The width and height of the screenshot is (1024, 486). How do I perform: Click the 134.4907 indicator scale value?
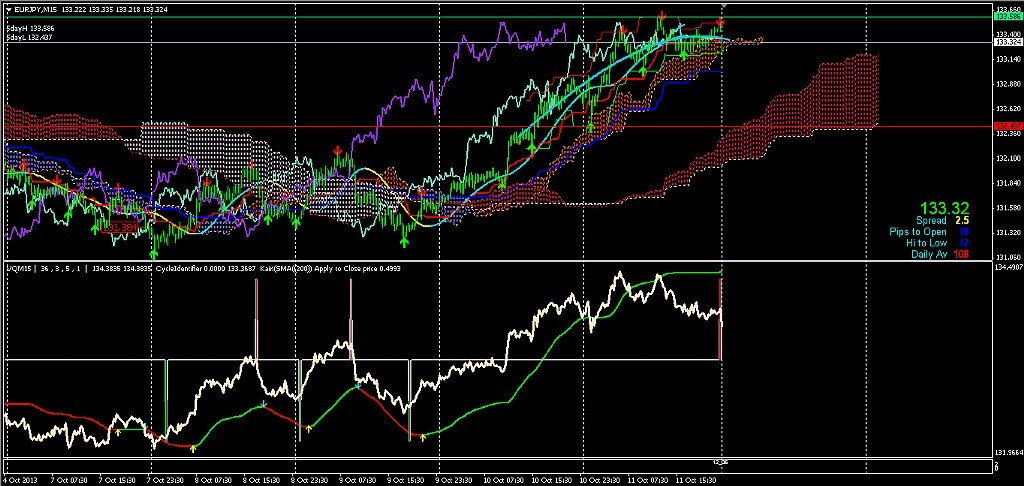[x=1008, y=267]
